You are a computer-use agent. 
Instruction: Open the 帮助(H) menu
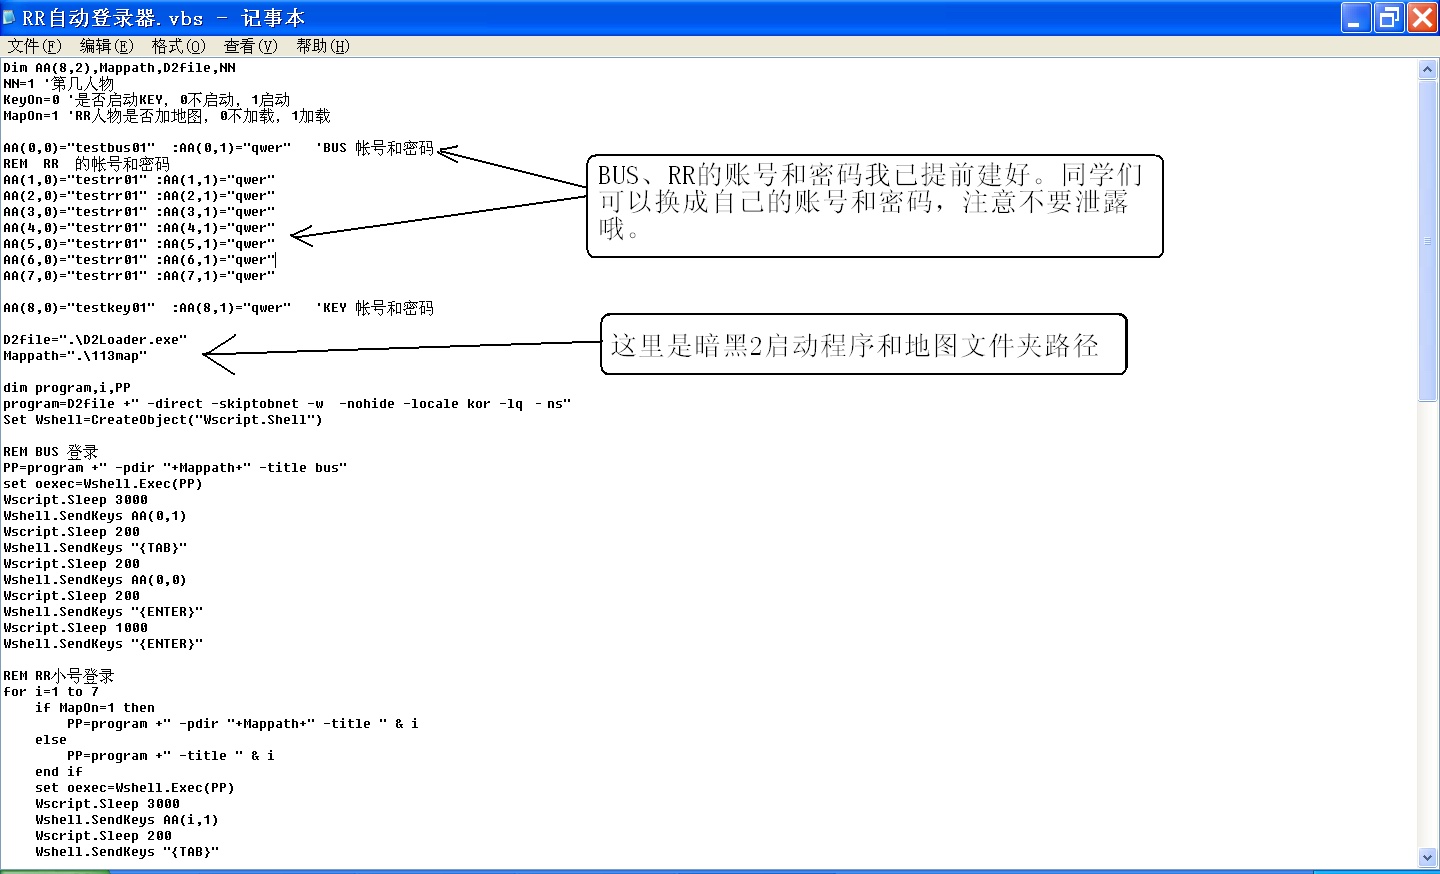323,46
